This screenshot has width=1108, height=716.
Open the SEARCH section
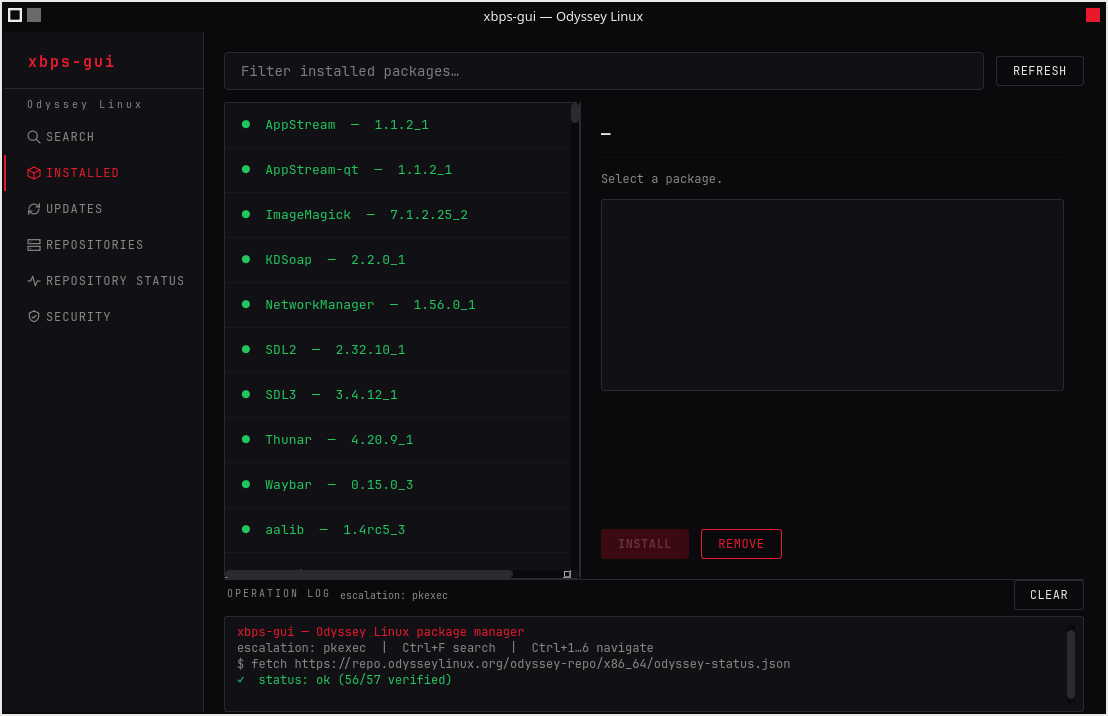pos(103,137)
